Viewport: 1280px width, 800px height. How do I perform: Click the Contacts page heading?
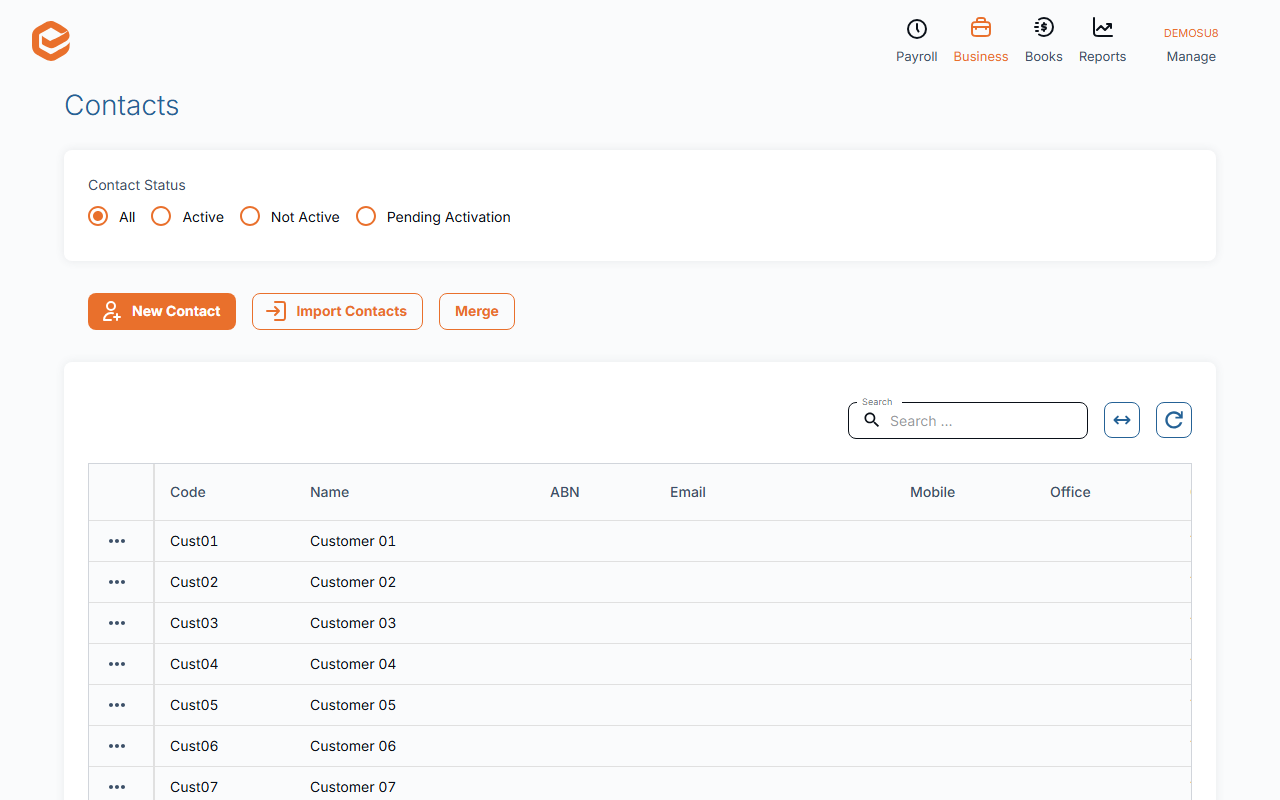[122, 105]
